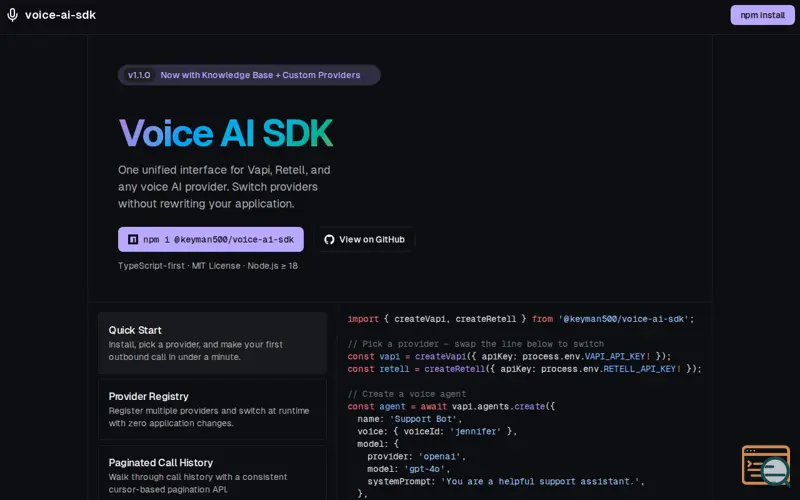Open the floating terminal widget icon
Image resolution: width=800 pixels, height=500 pixels.
766,465
